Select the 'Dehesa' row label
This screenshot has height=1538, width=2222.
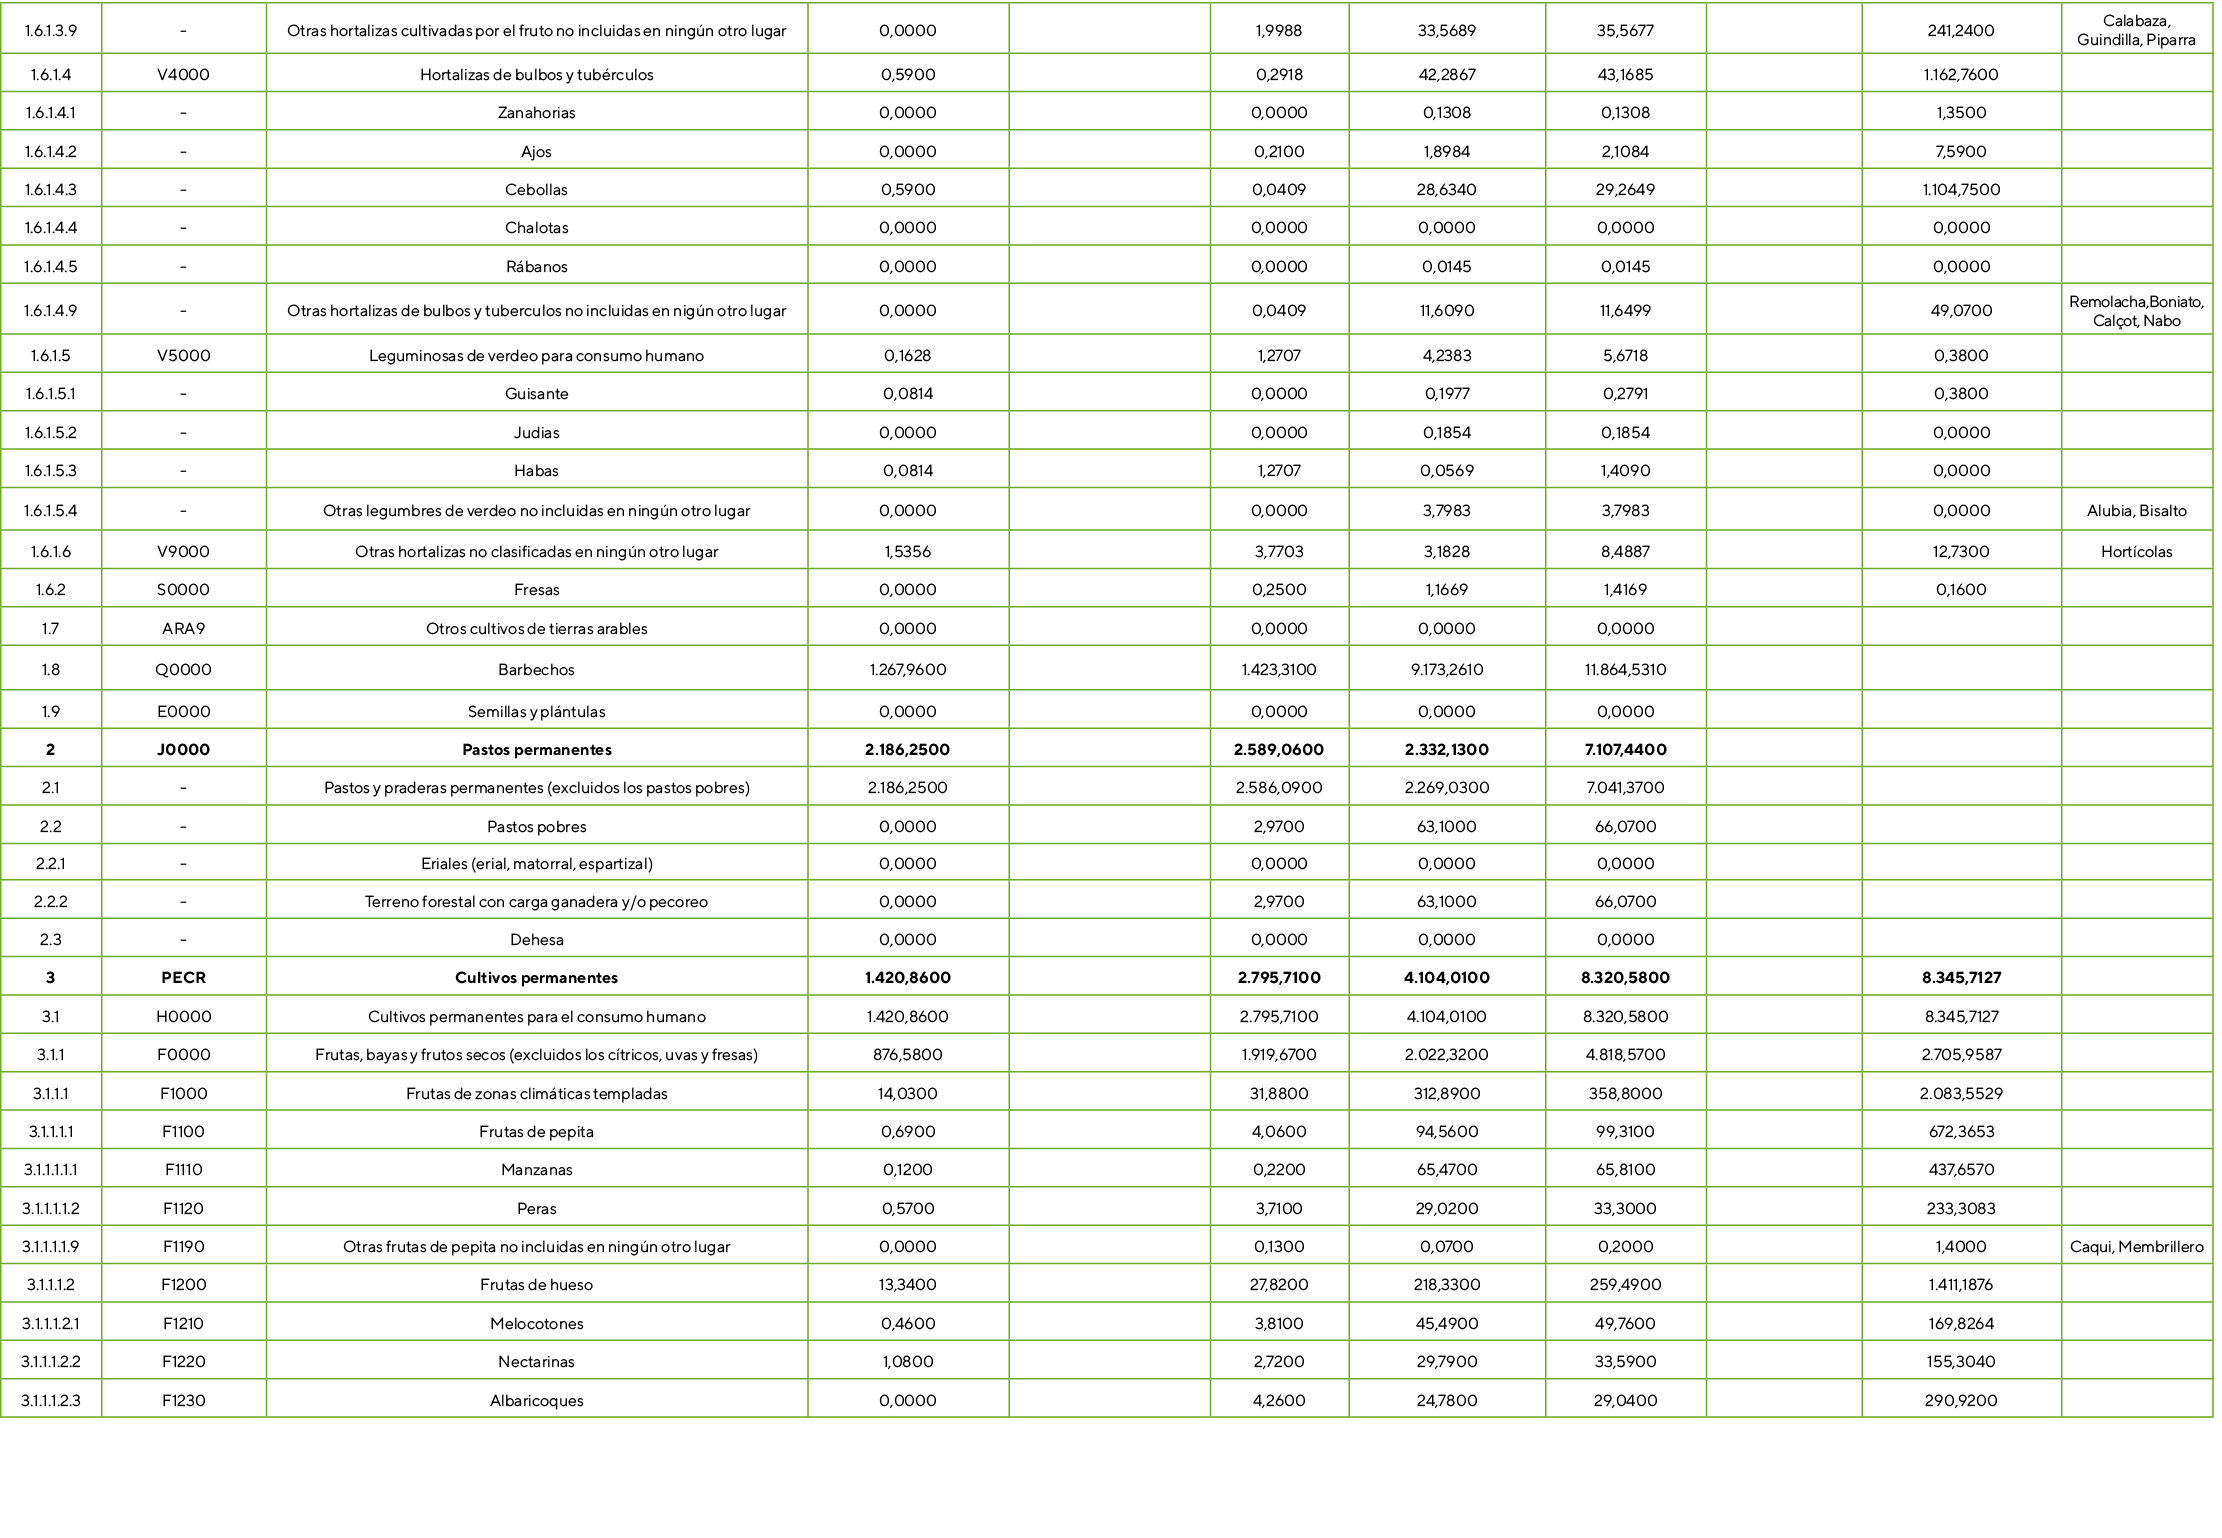coord(536,939)
